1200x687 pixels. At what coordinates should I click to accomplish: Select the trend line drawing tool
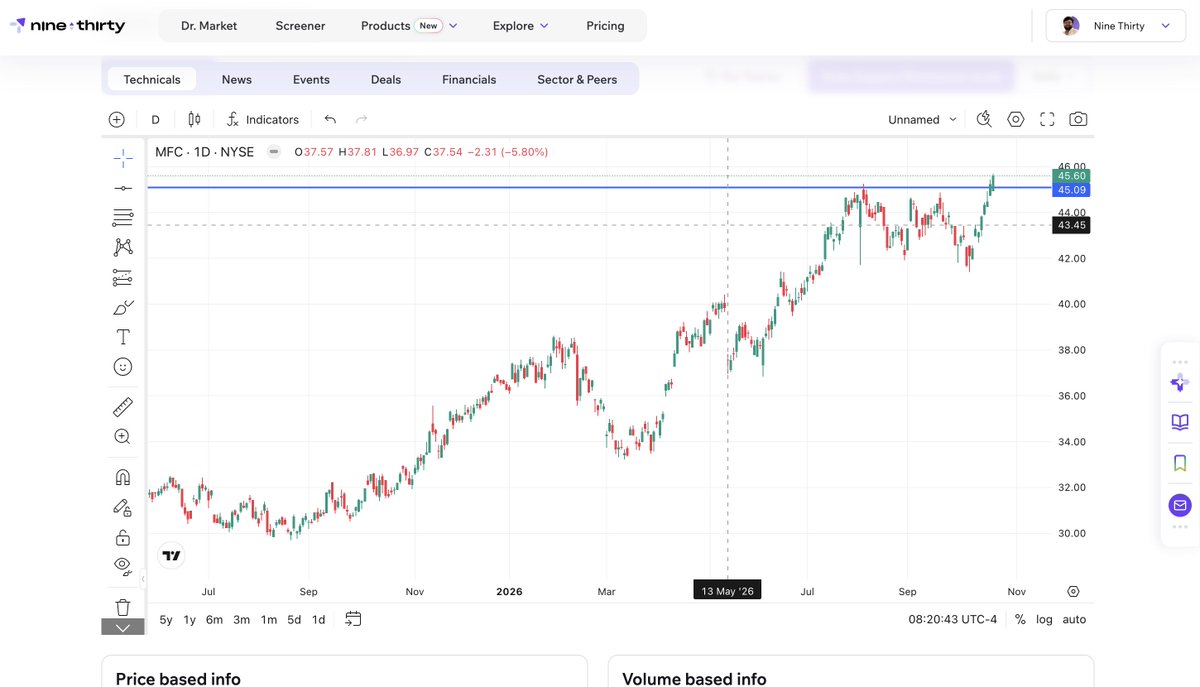(x=123, y=188)
